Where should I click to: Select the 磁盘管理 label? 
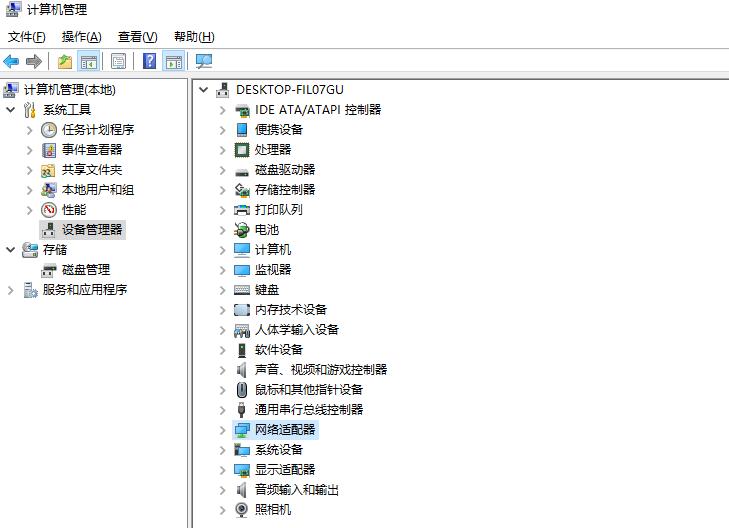[86, 270]
